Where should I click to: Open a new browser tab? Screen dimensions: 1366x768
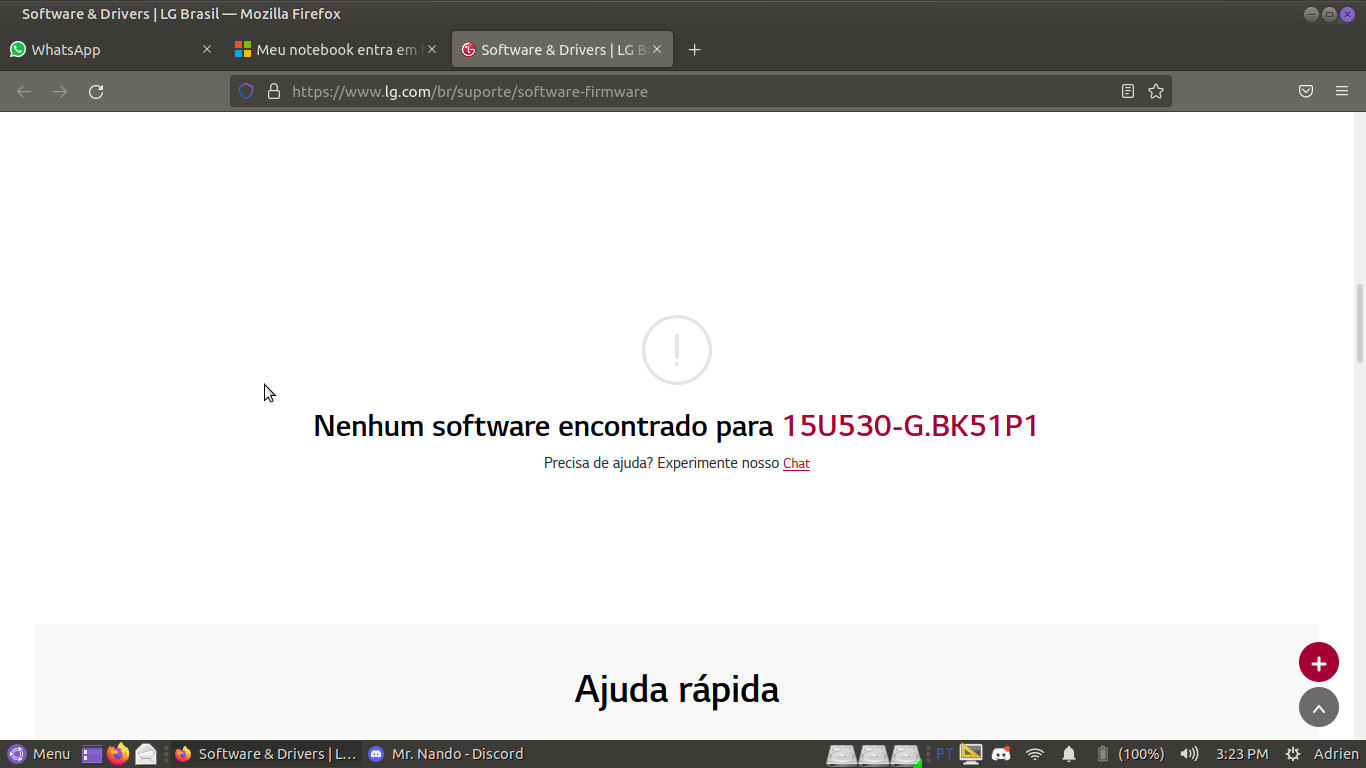pyautogui.click(x=695, y=49)
